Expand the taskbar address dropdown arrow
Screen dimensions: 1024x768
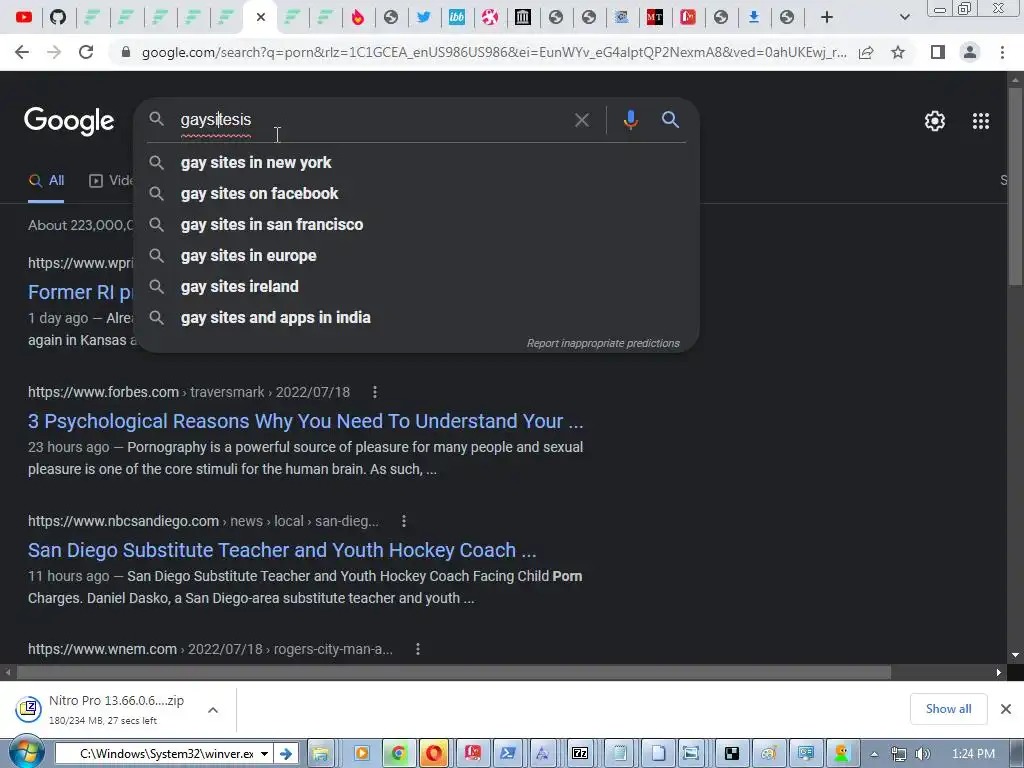tap(264, 754)
